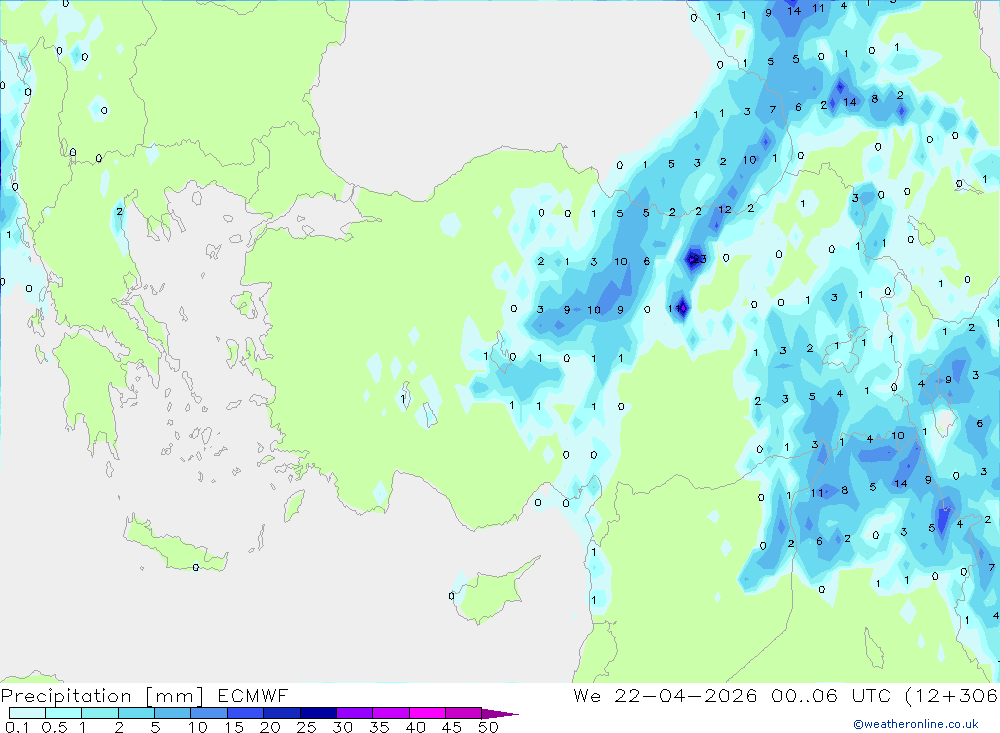The width and height of the screenshot is (1000, 733).
Task: Select the legend swatch between 45 and 50
Action: (x=463, y=713)
